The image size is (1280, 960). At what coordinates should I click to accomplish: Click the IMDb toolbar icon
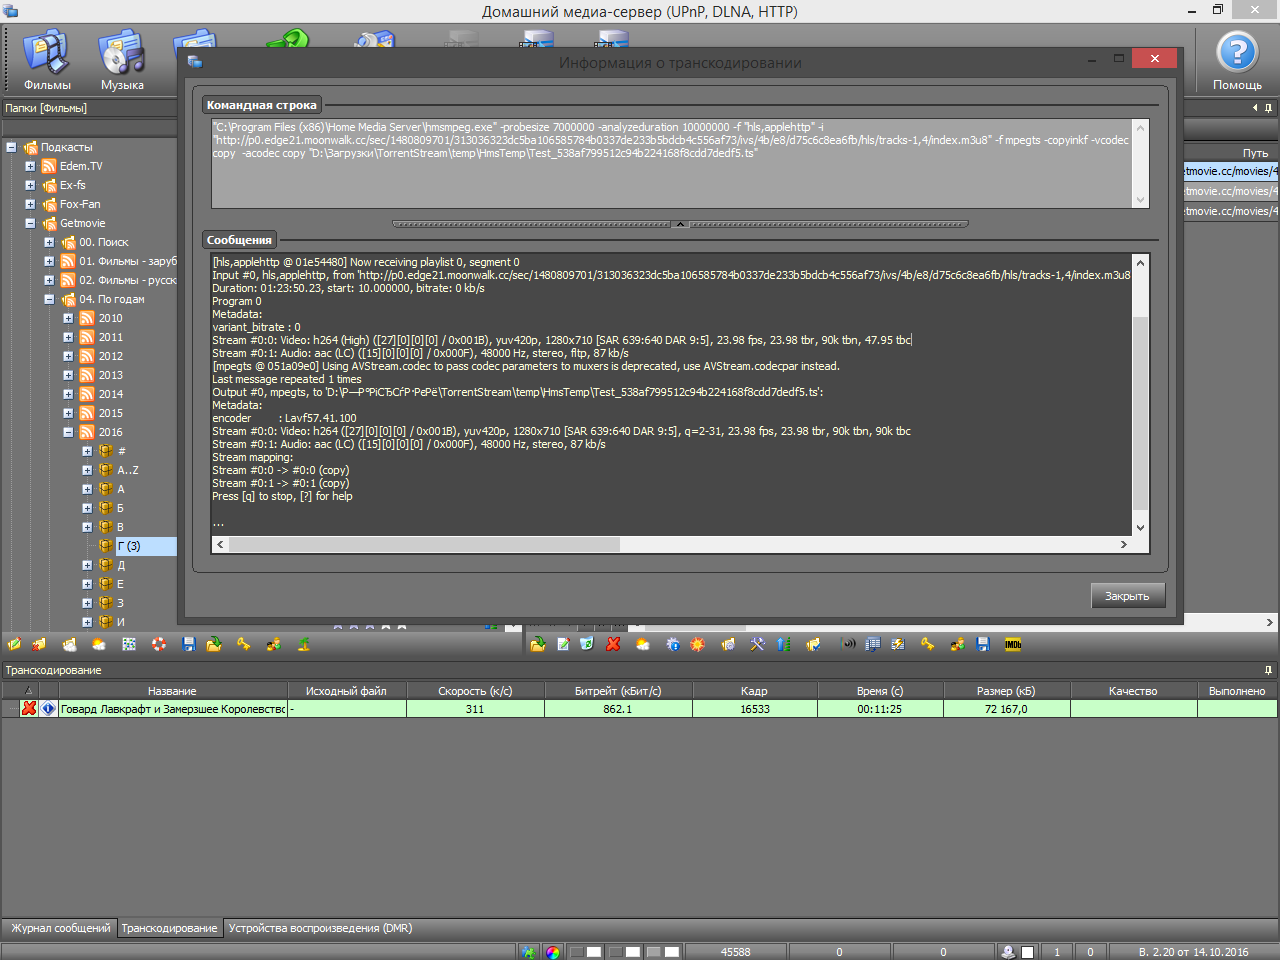coord(1013,645)
